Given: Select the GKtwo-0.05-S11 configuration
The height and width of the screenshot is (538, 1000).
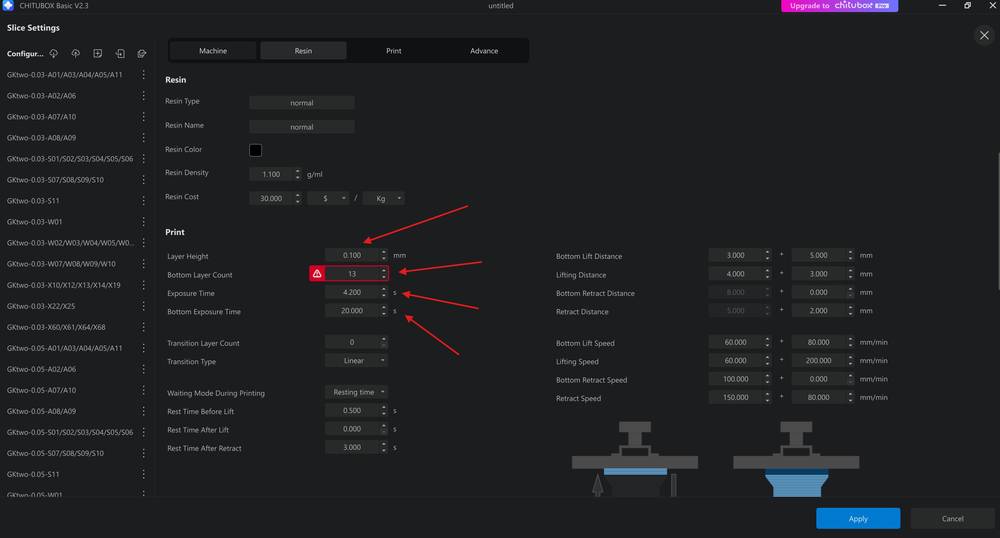Looking at the screenshot, I should (x=33, y=474).
